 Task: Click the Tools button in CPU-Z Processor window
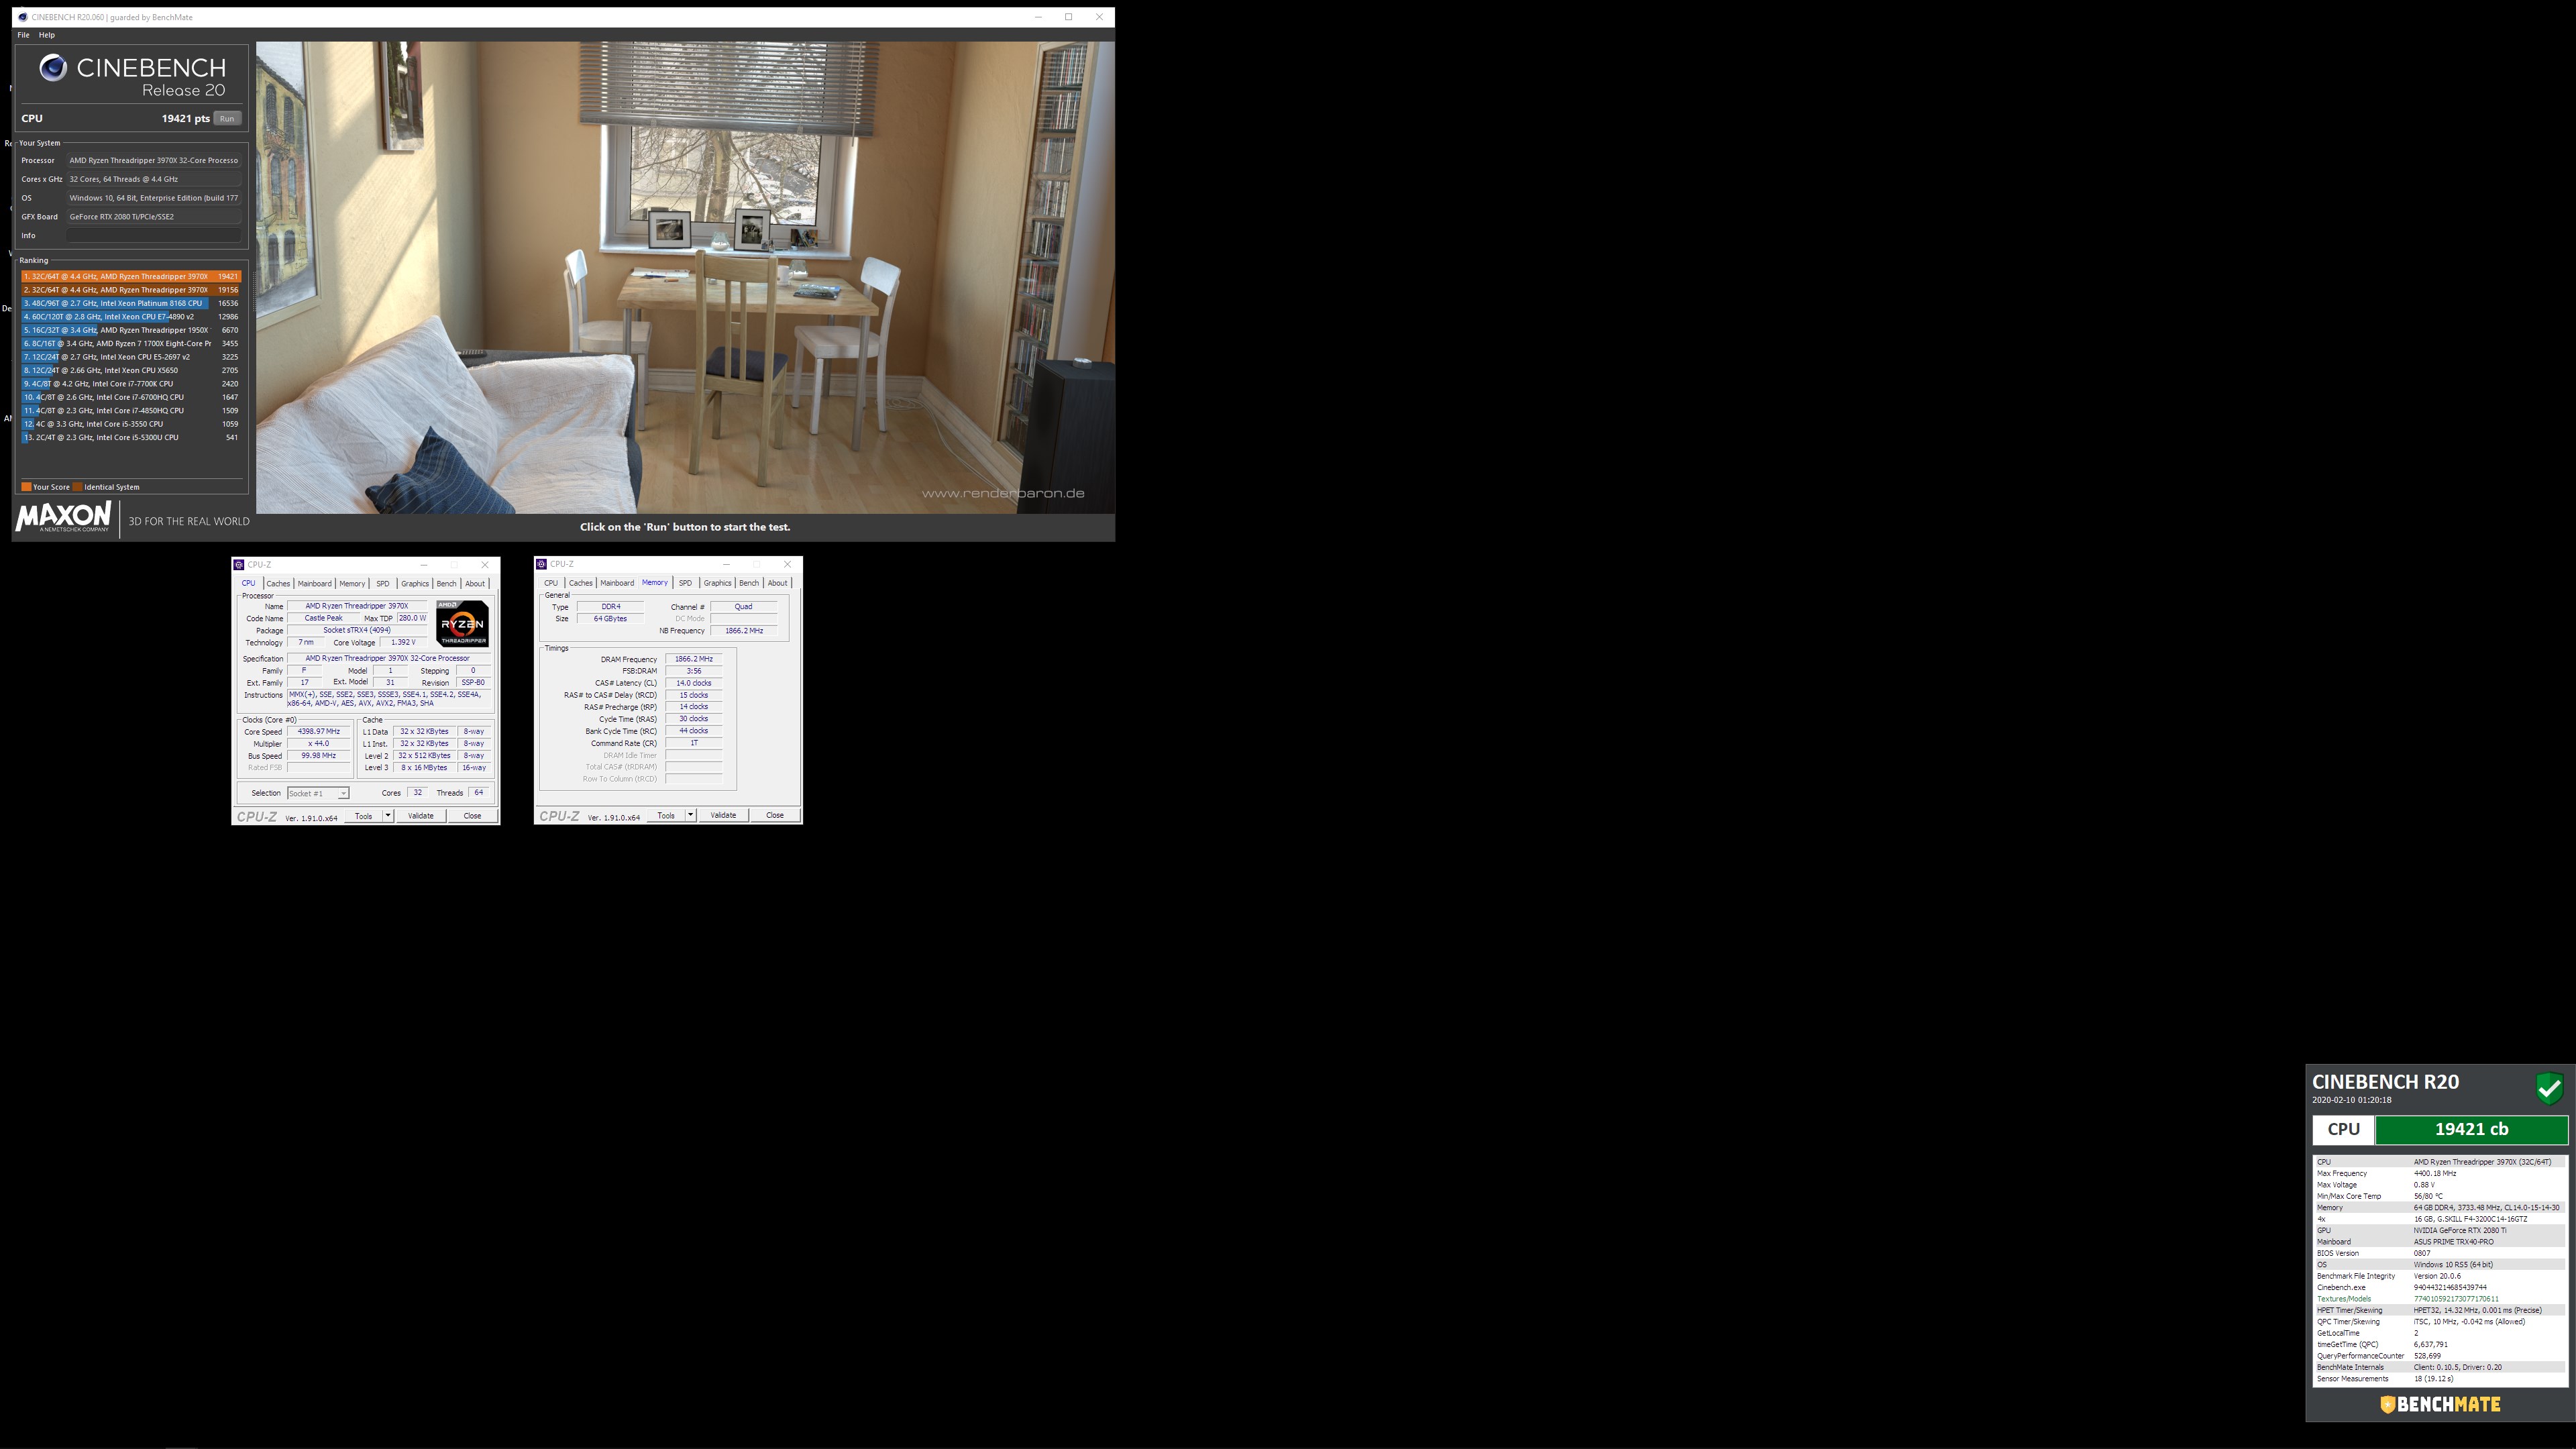pyautogui.click(x=364, y=816)
